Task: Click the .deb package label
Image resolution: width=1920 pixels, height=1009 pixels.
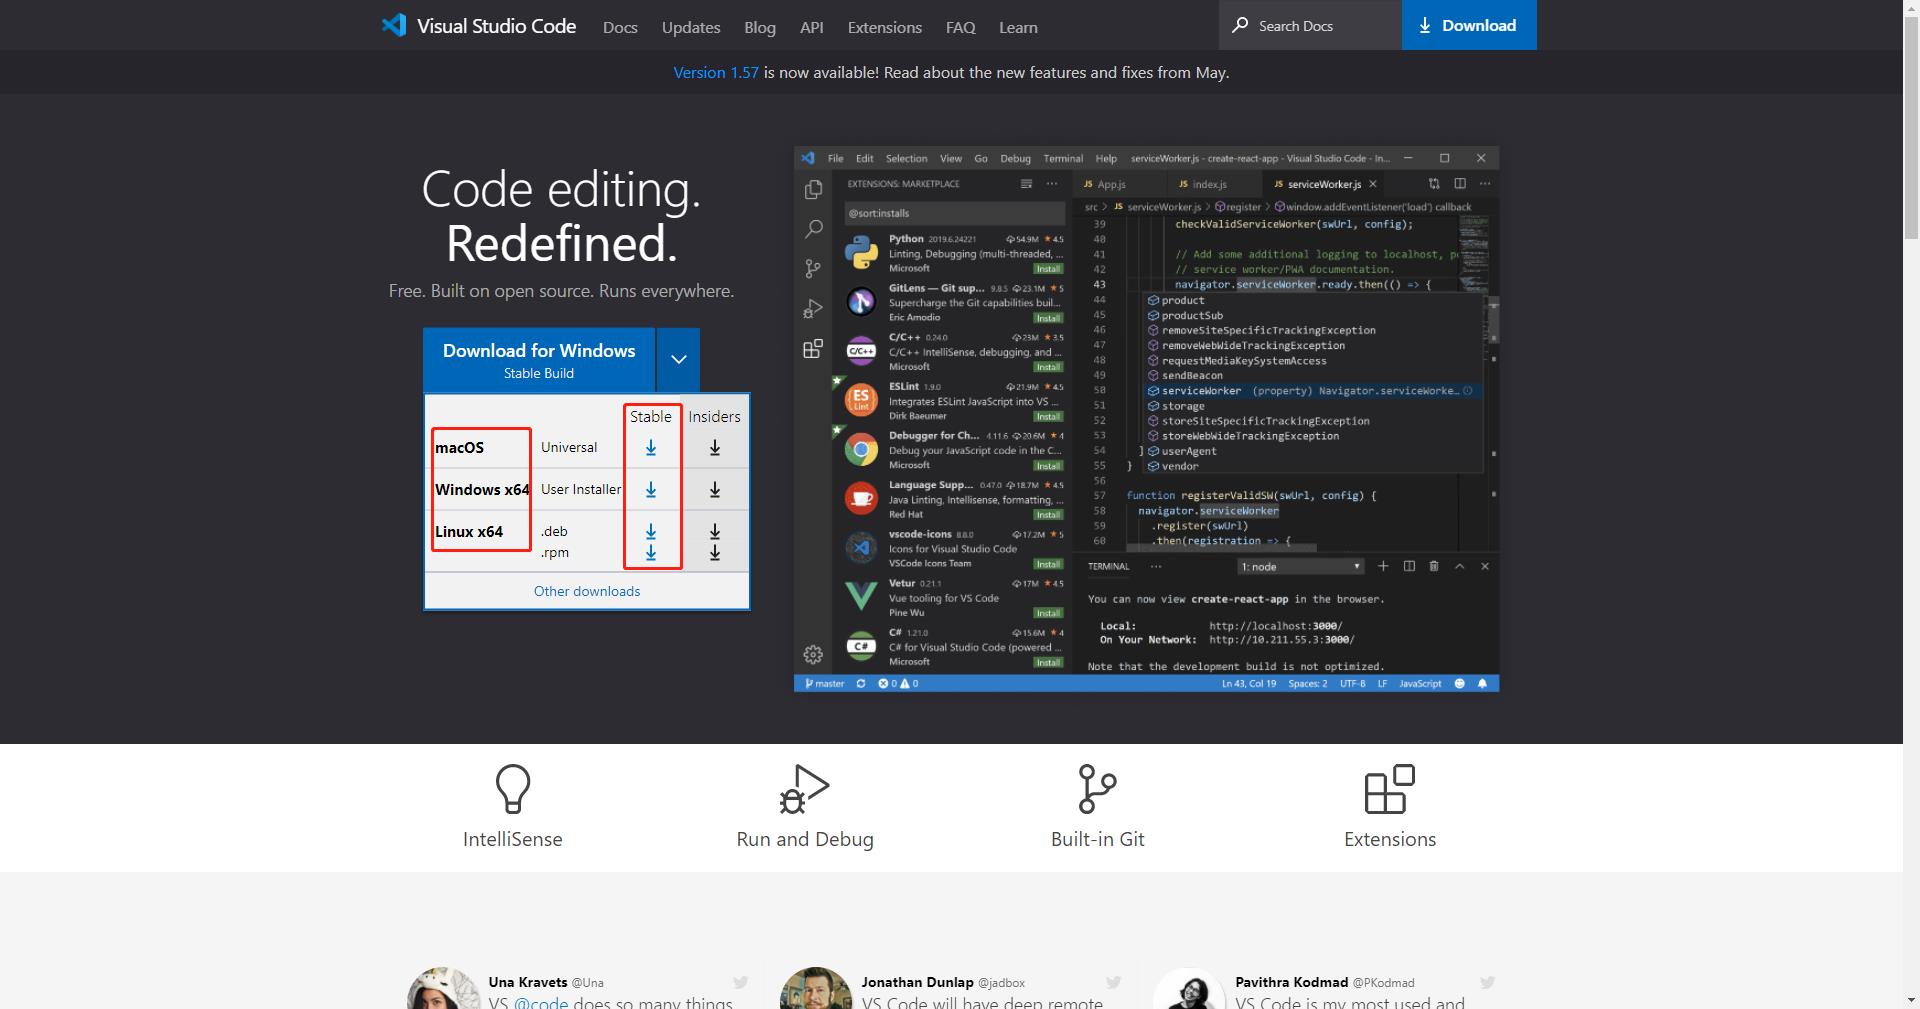Action: pos(555,532)
